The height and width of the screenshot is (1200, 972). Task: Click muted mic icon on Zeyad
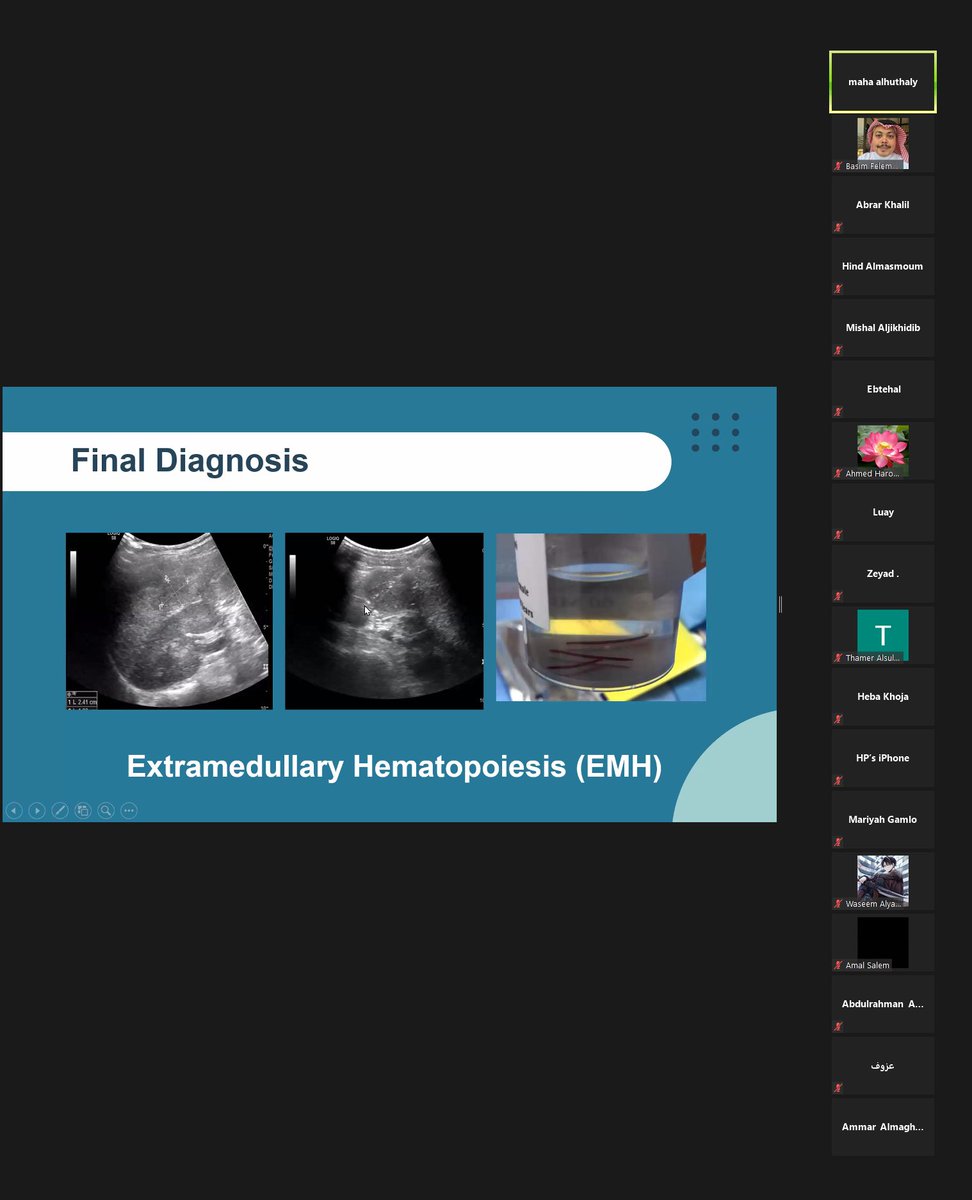point(839,596)
